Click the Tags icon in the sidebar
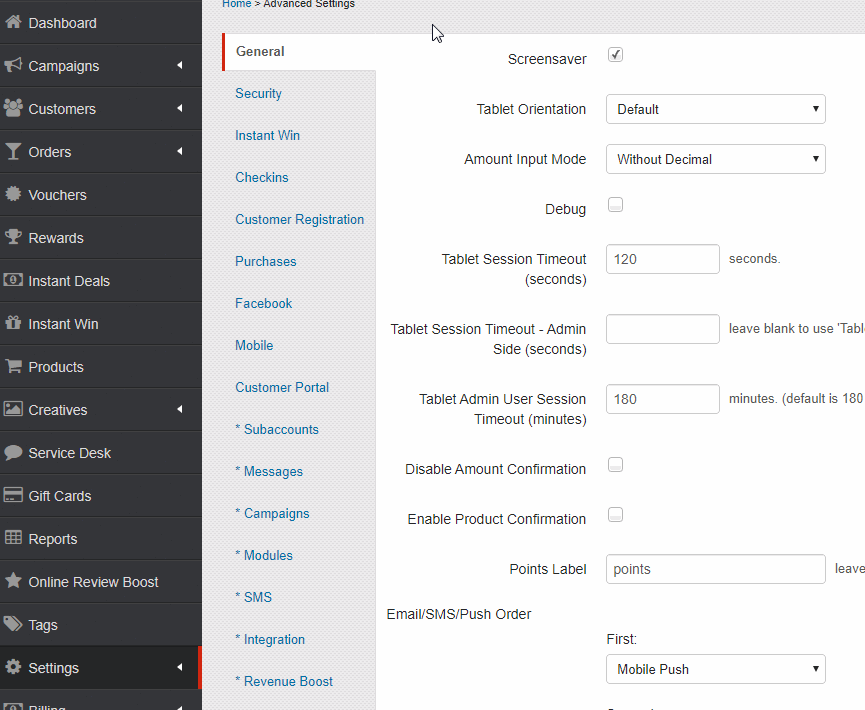 (12, 624)
